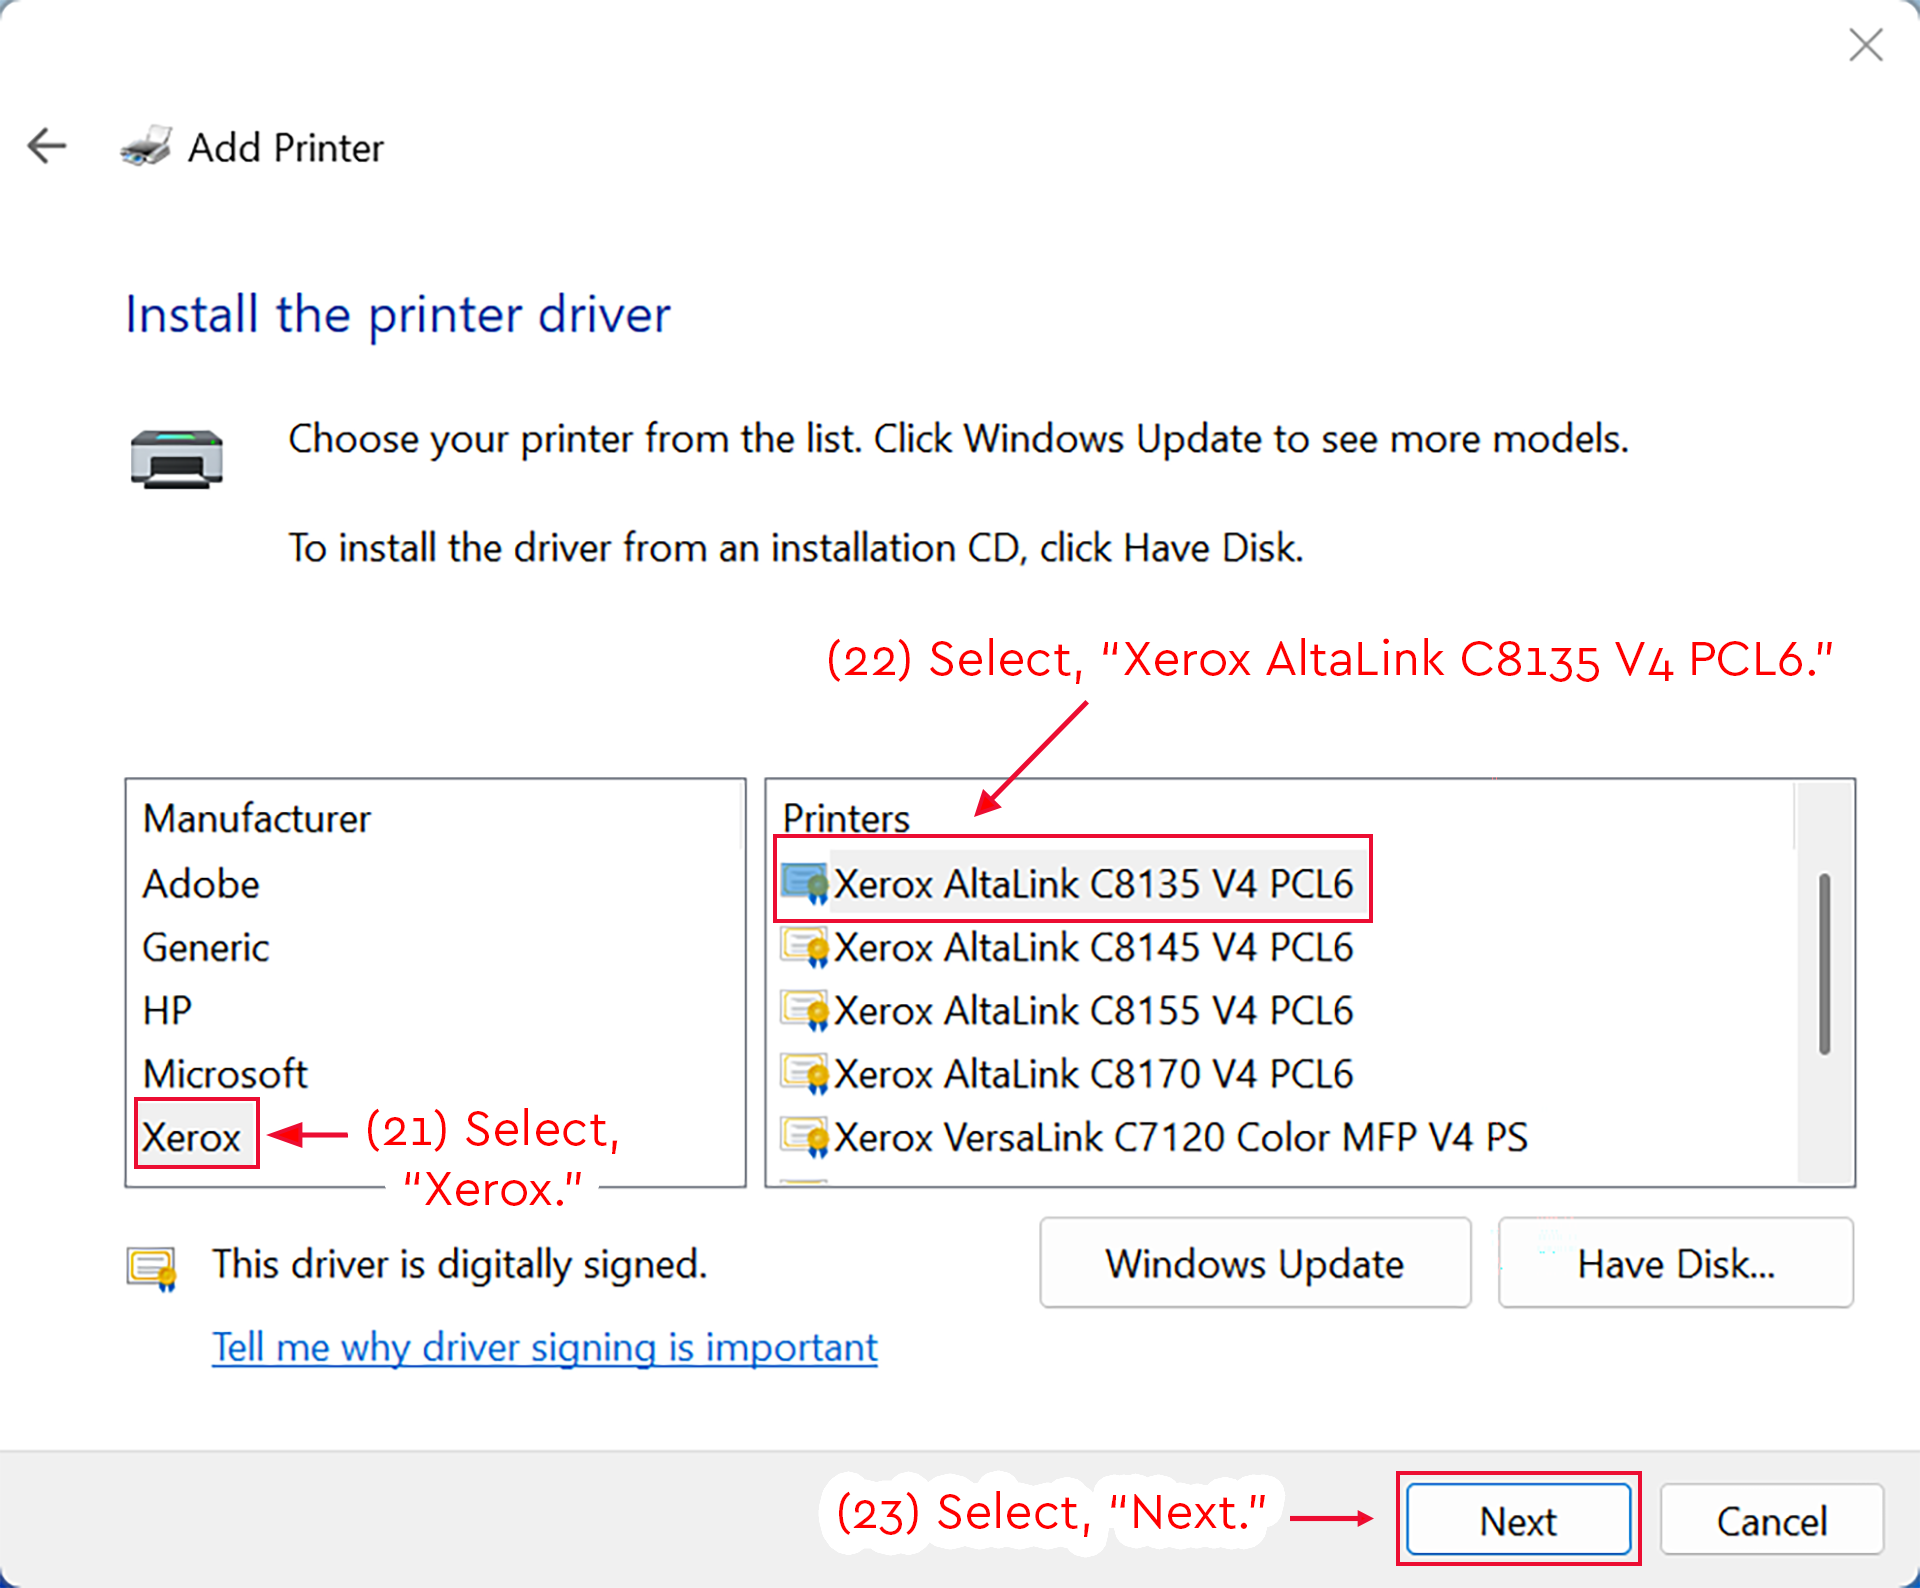The height and width of the screenshot is (1588, 1920).
Task: Select HP manufacturer
Action: point(167,1010)
